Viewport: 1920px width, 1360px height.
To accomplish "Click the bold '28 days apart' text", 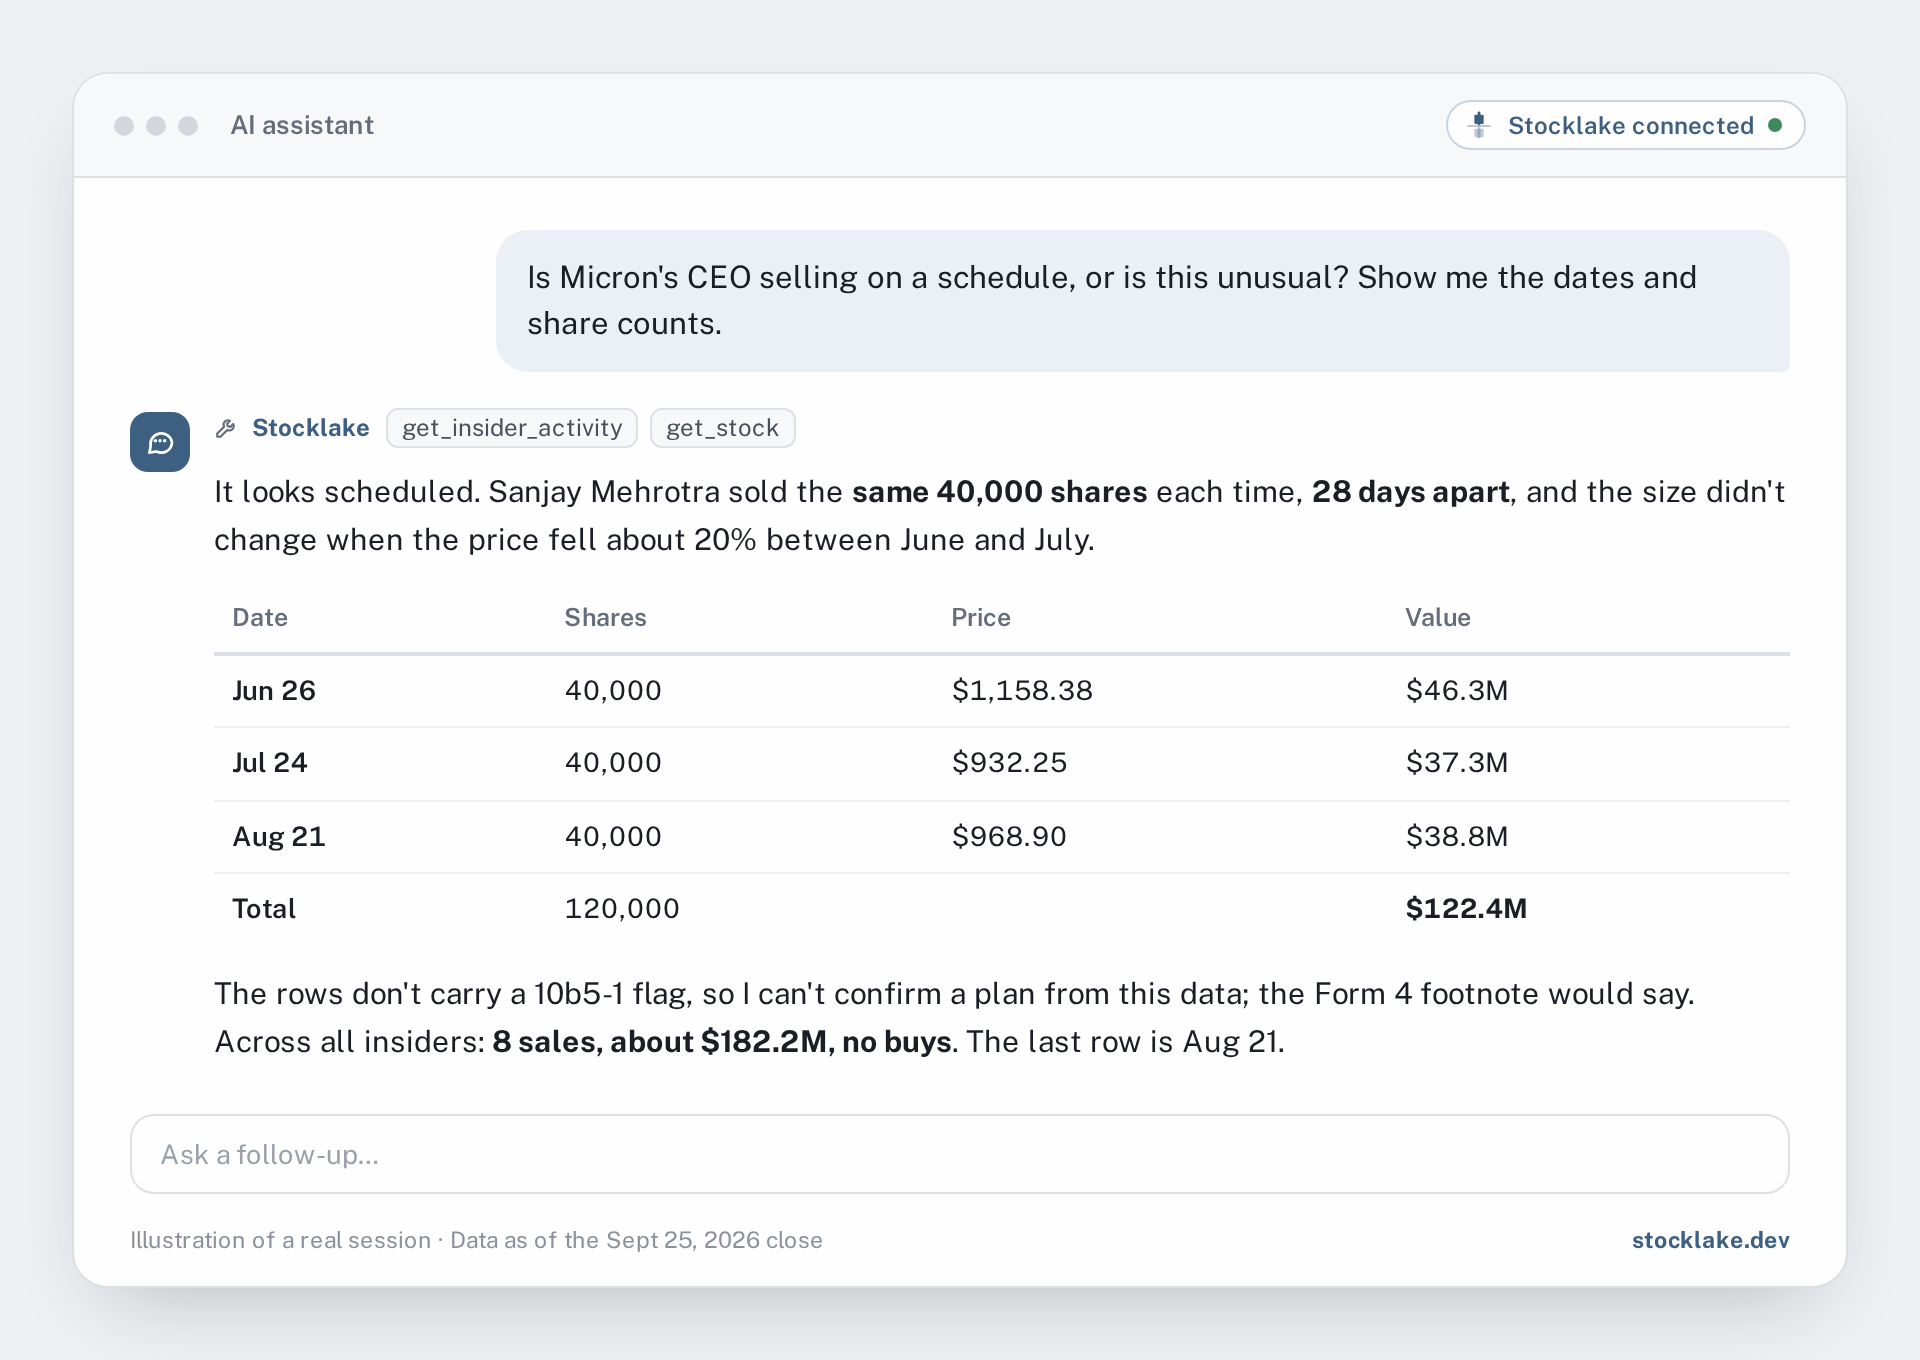I will 1410,492.
